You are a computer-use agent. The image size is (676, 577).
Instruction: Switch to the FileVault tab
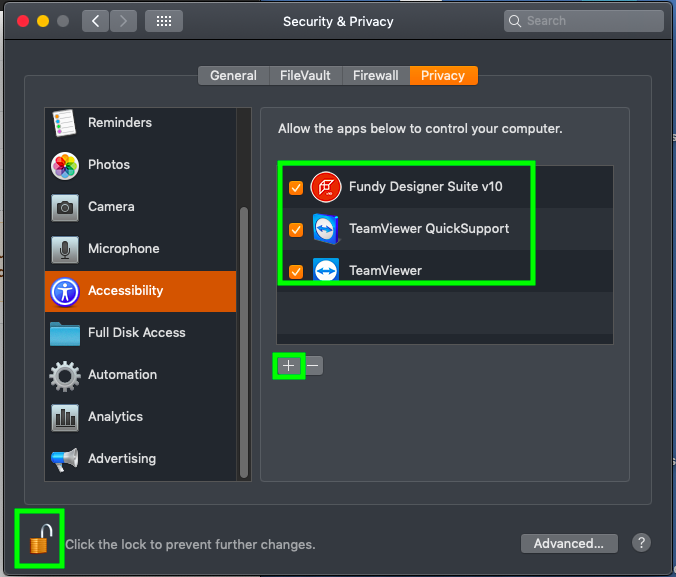(305, 75)
